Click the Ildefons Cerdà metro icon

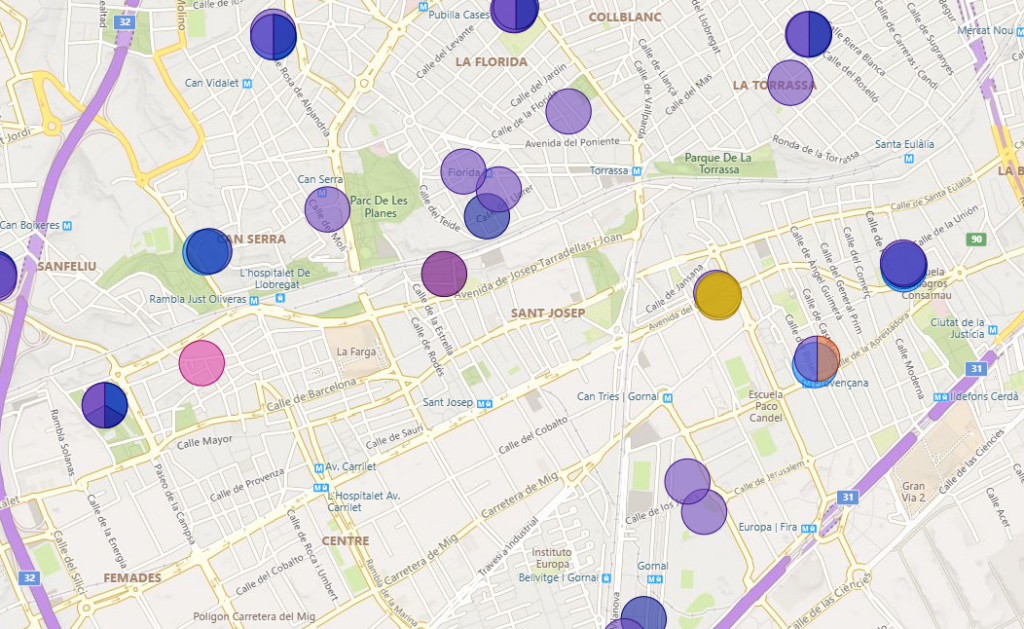coord(940,397)
